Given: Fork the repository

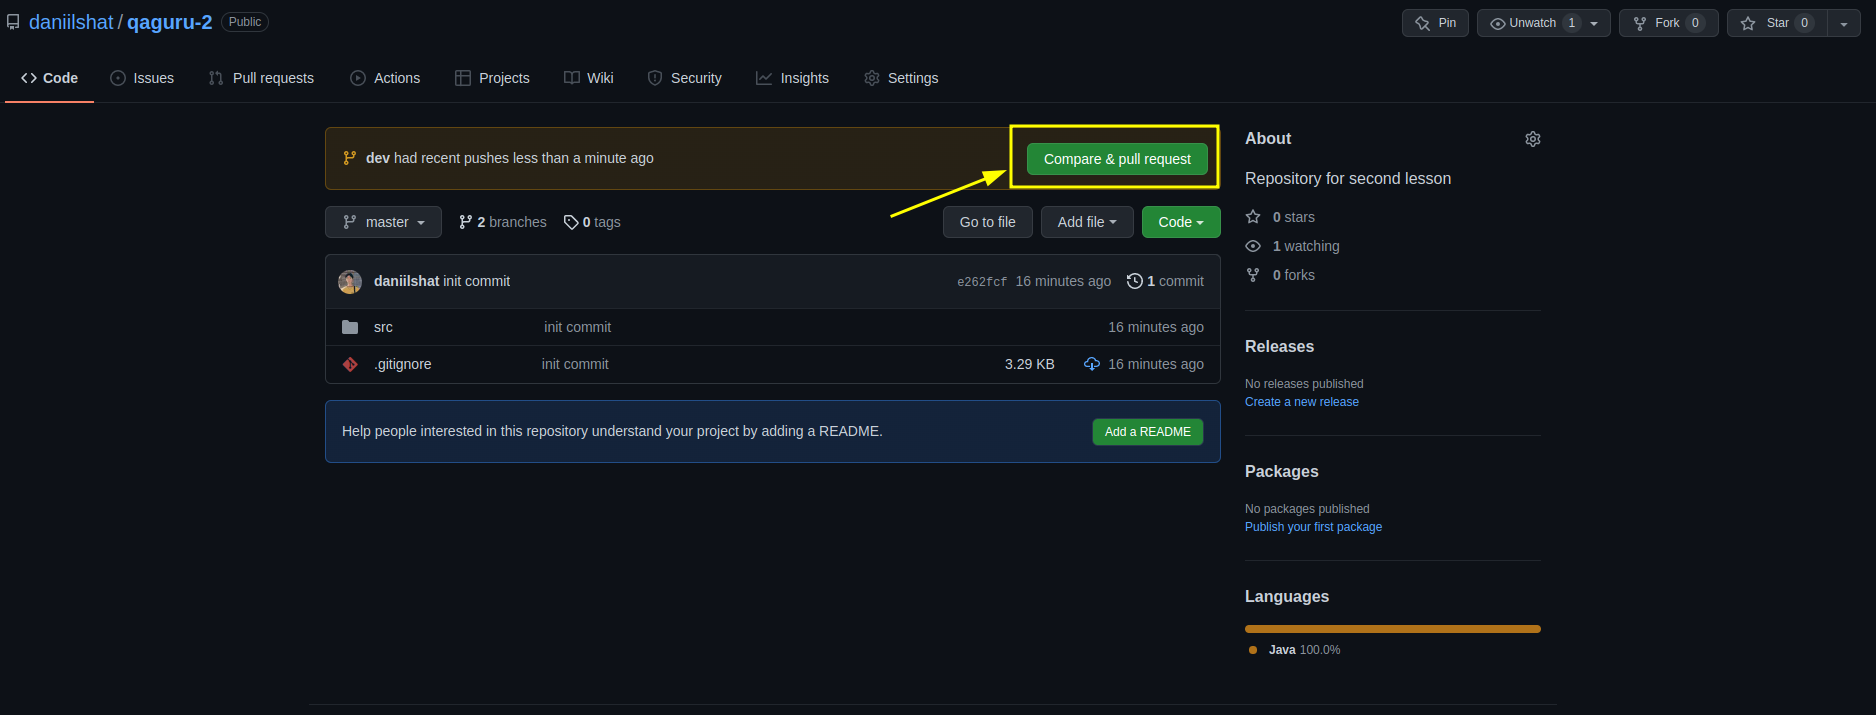Looking at the screenshot, I should [x=1668, y=23].
